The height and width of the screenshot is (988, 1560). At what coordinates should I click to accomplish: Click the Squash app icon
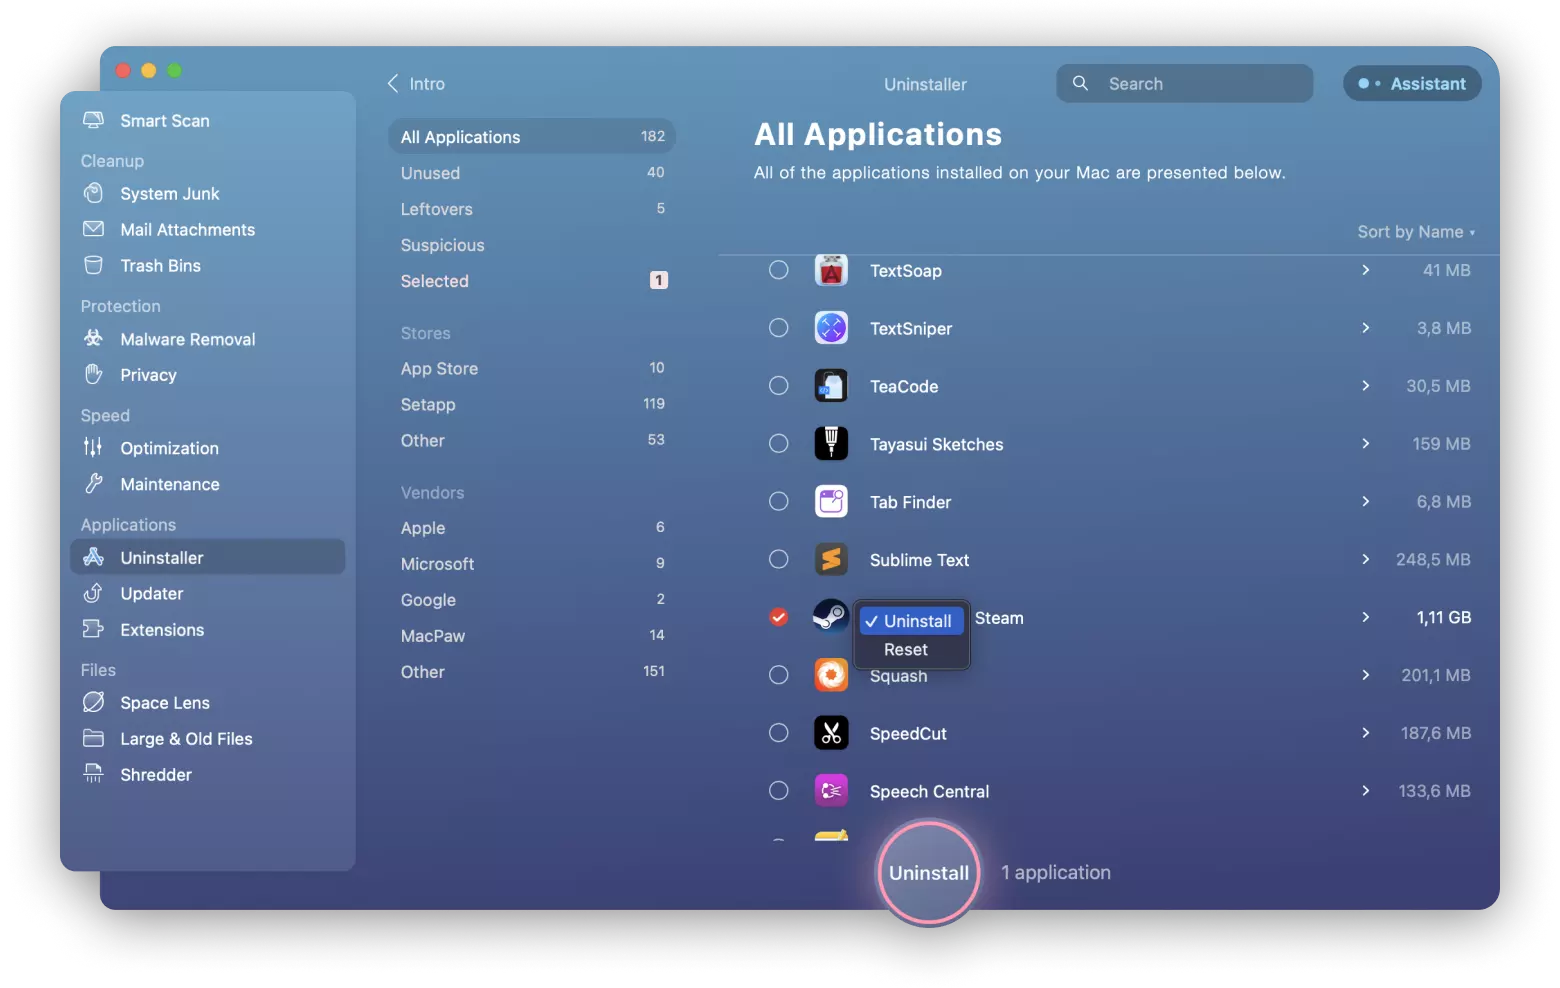(x=831, y=675)
